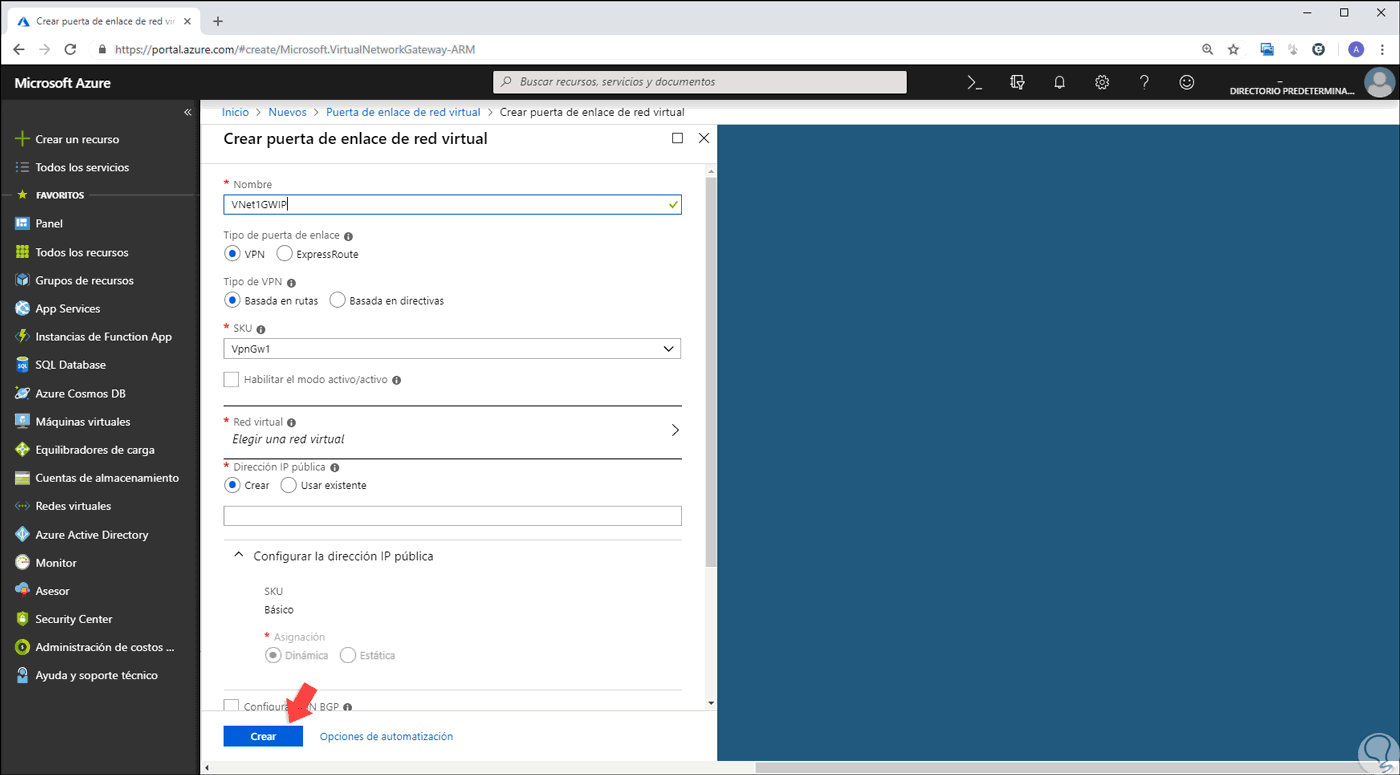Viewport: 1400px width, 775px height.
Task: Open the notifications bell
Action: 1060,82
